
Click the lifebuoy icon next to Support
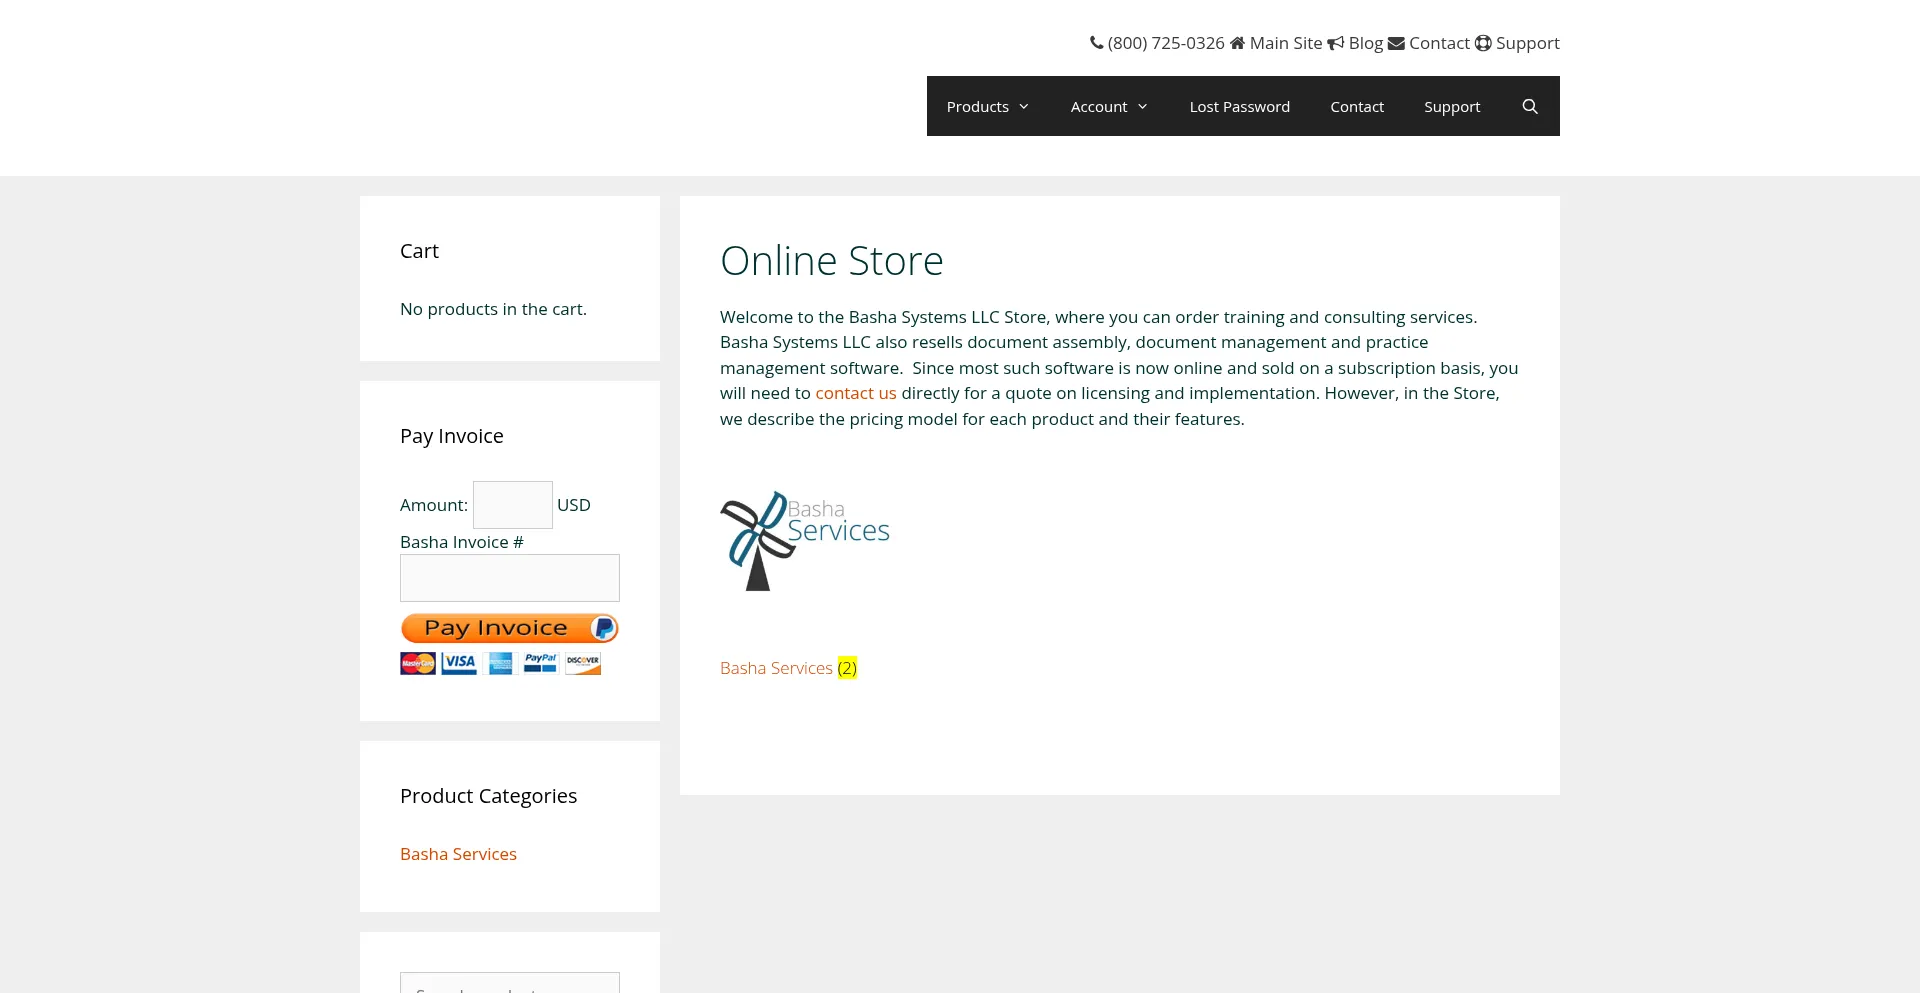pyautogui.click(x=1483, y=43)
